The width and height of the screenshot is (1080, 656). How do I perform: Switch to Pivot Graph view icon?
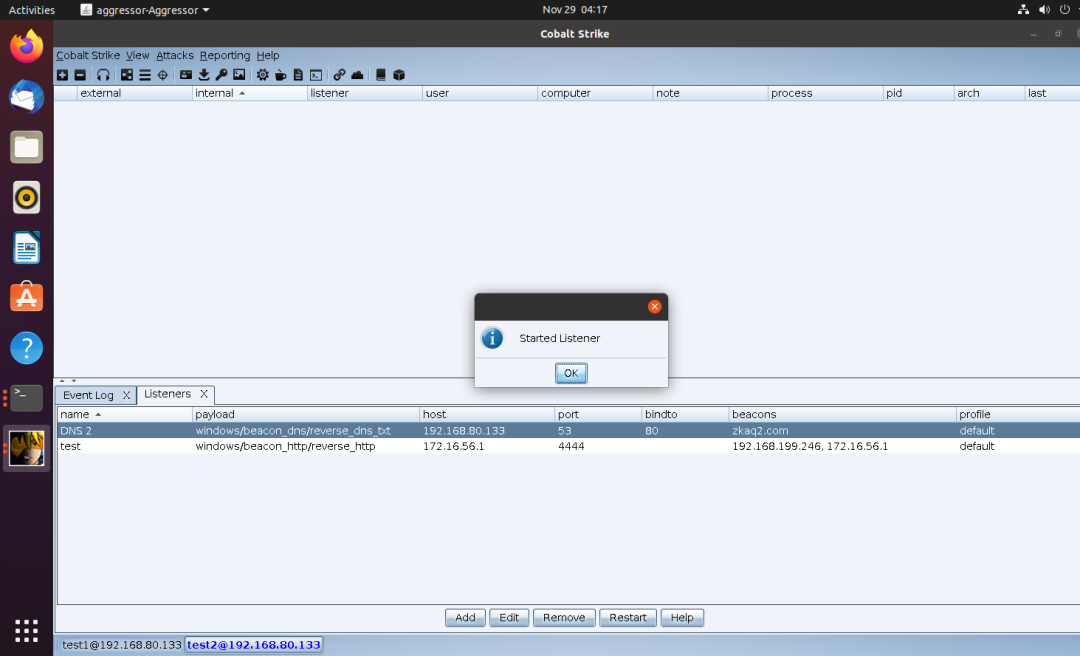coord(127,75)
